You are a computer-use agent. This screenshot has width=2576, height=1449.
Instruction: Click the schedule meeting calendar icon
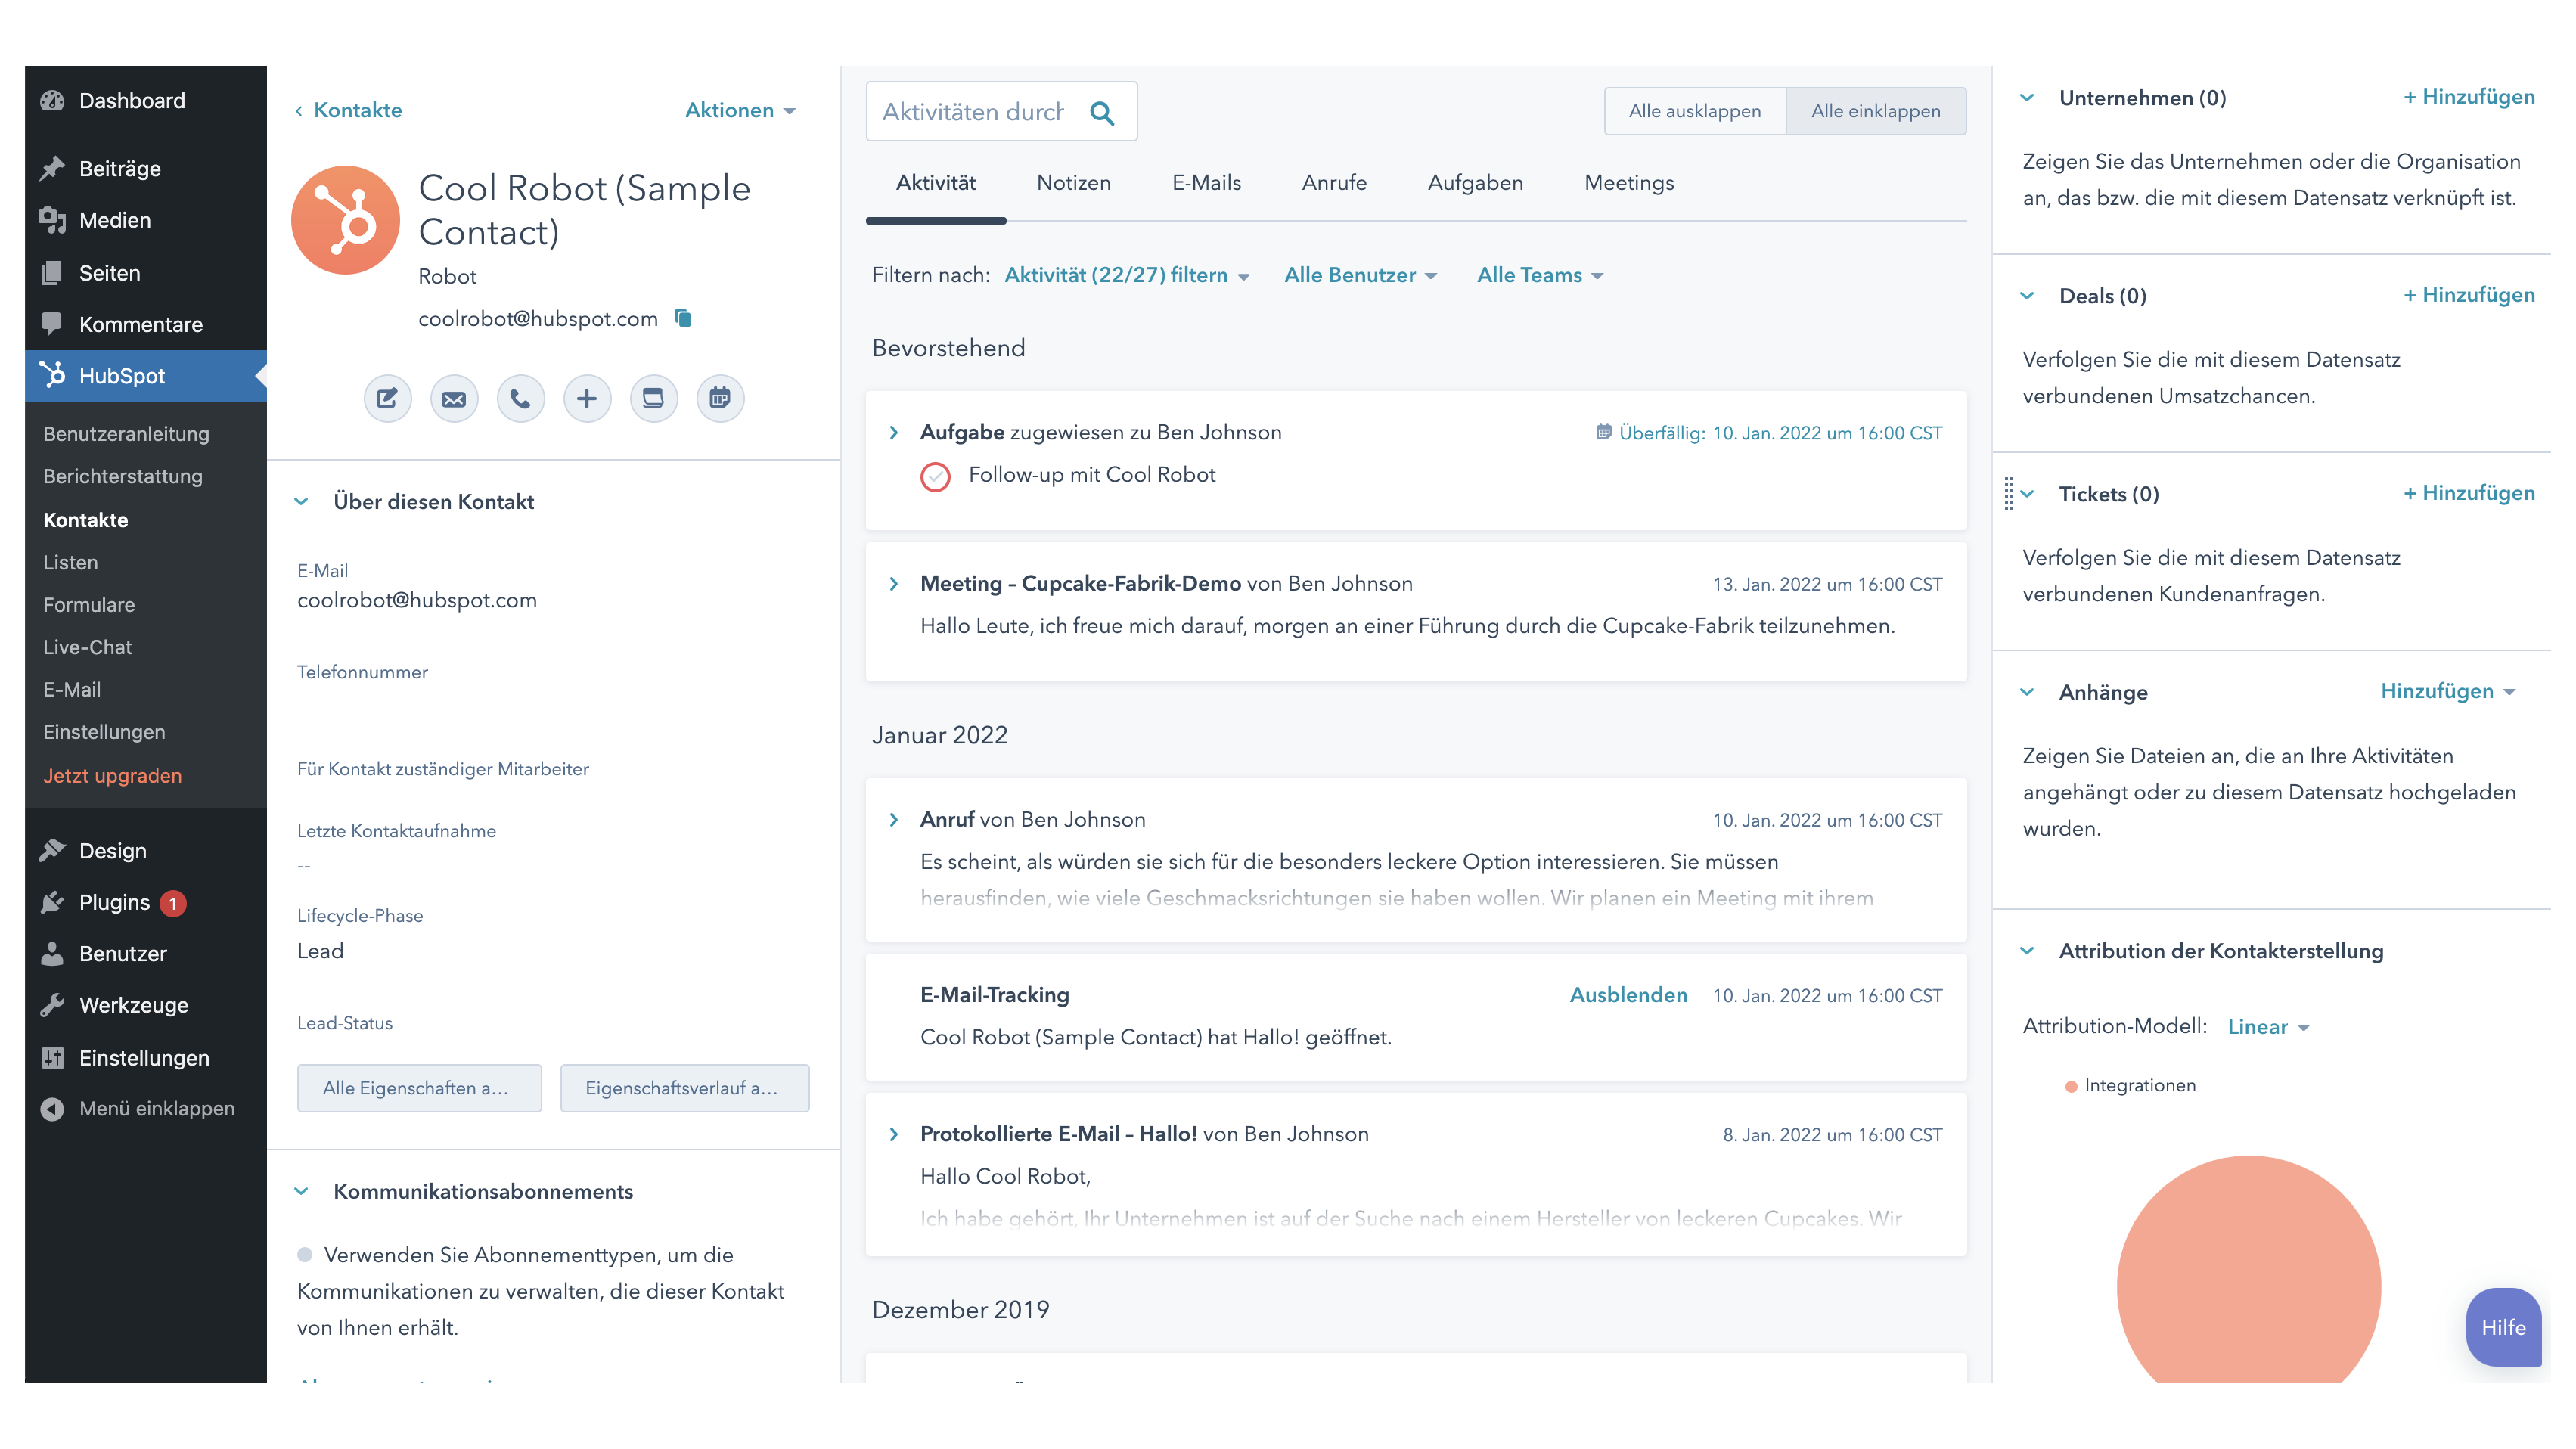point(720,398)
